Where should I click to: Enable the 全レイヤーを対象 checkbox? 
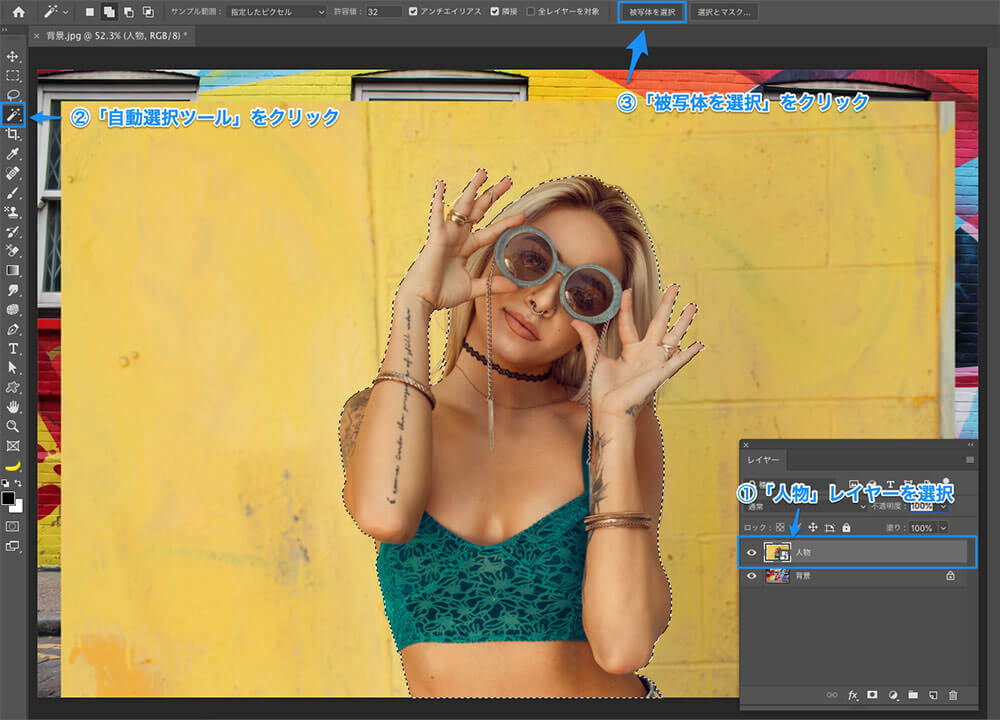pos(531,11)
